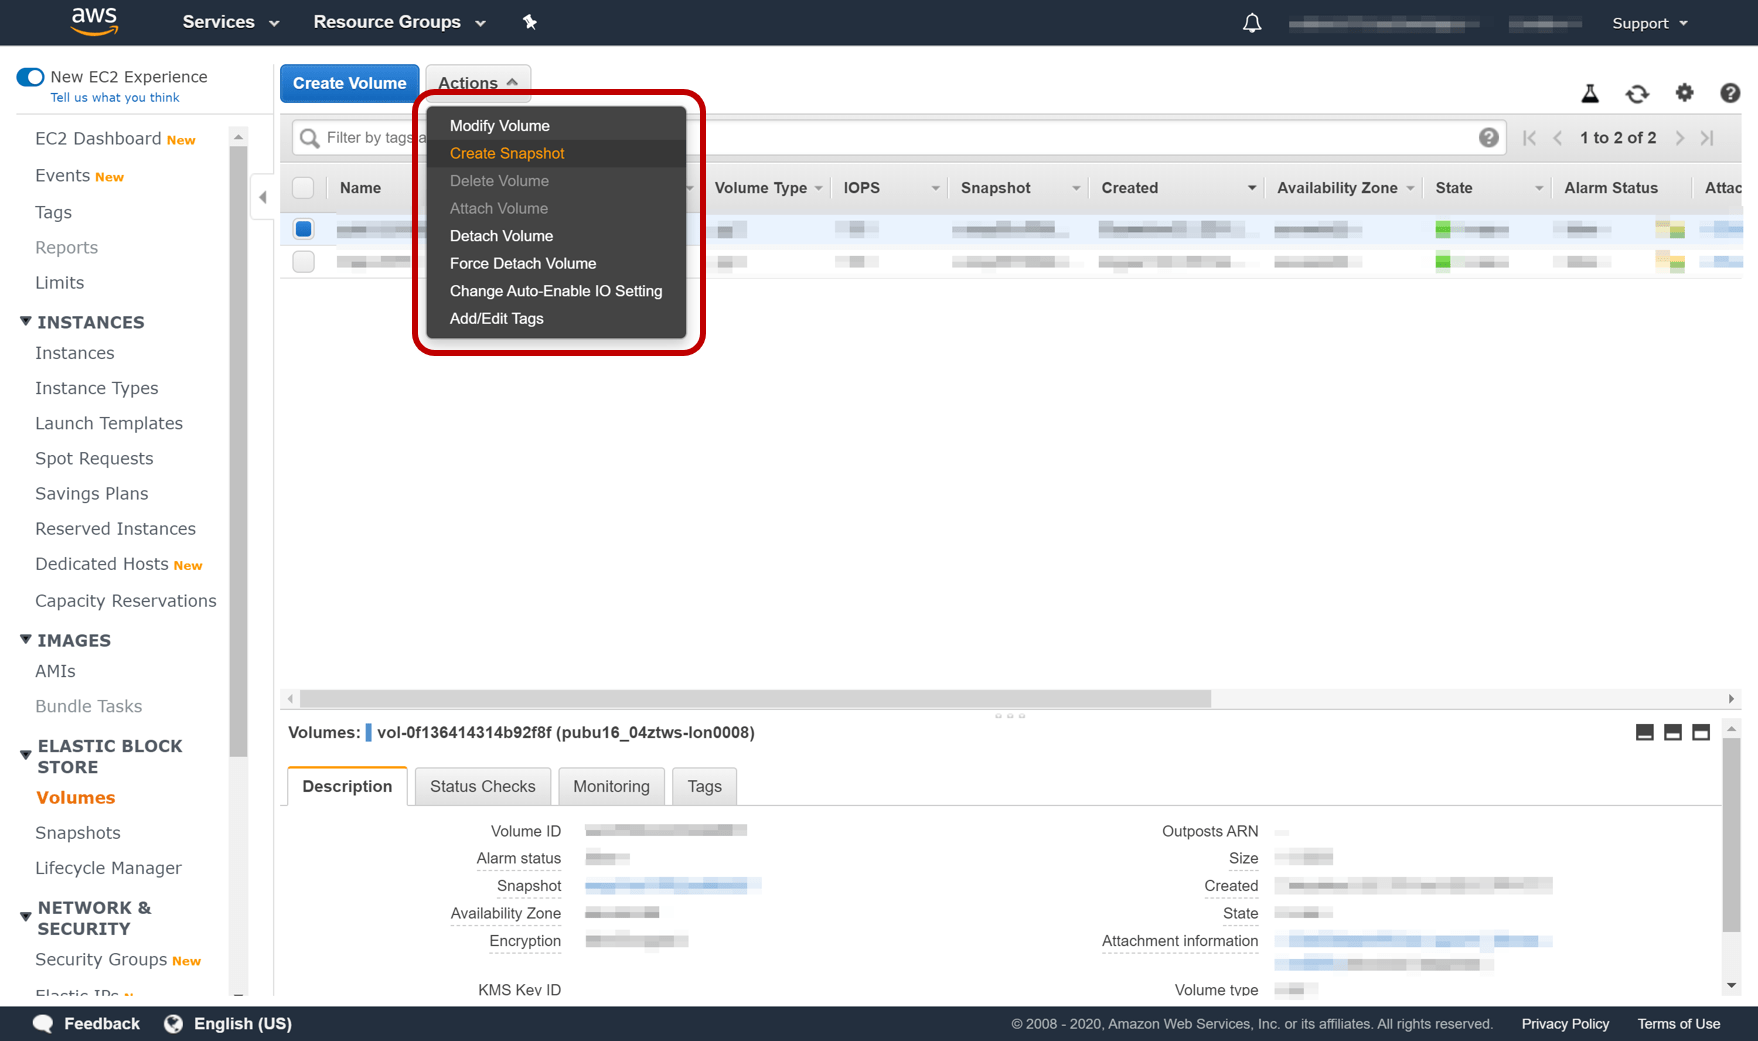The width and height of the screenshot is (1758, 1041).
Task: Choose Create Snapshot from Actions menu
Action: point(507,153)
